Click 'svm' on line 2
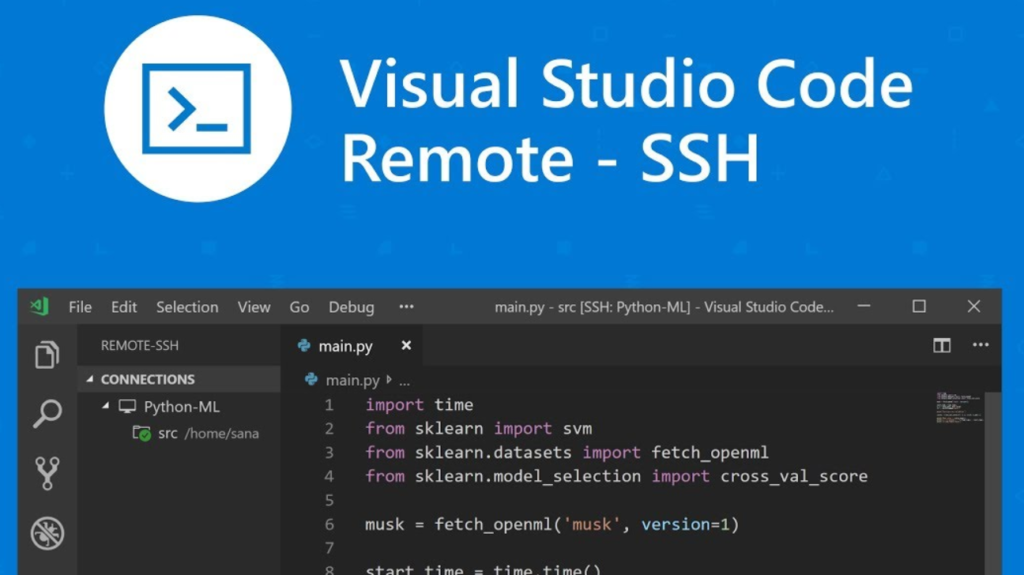 click(x=577, y=429)
